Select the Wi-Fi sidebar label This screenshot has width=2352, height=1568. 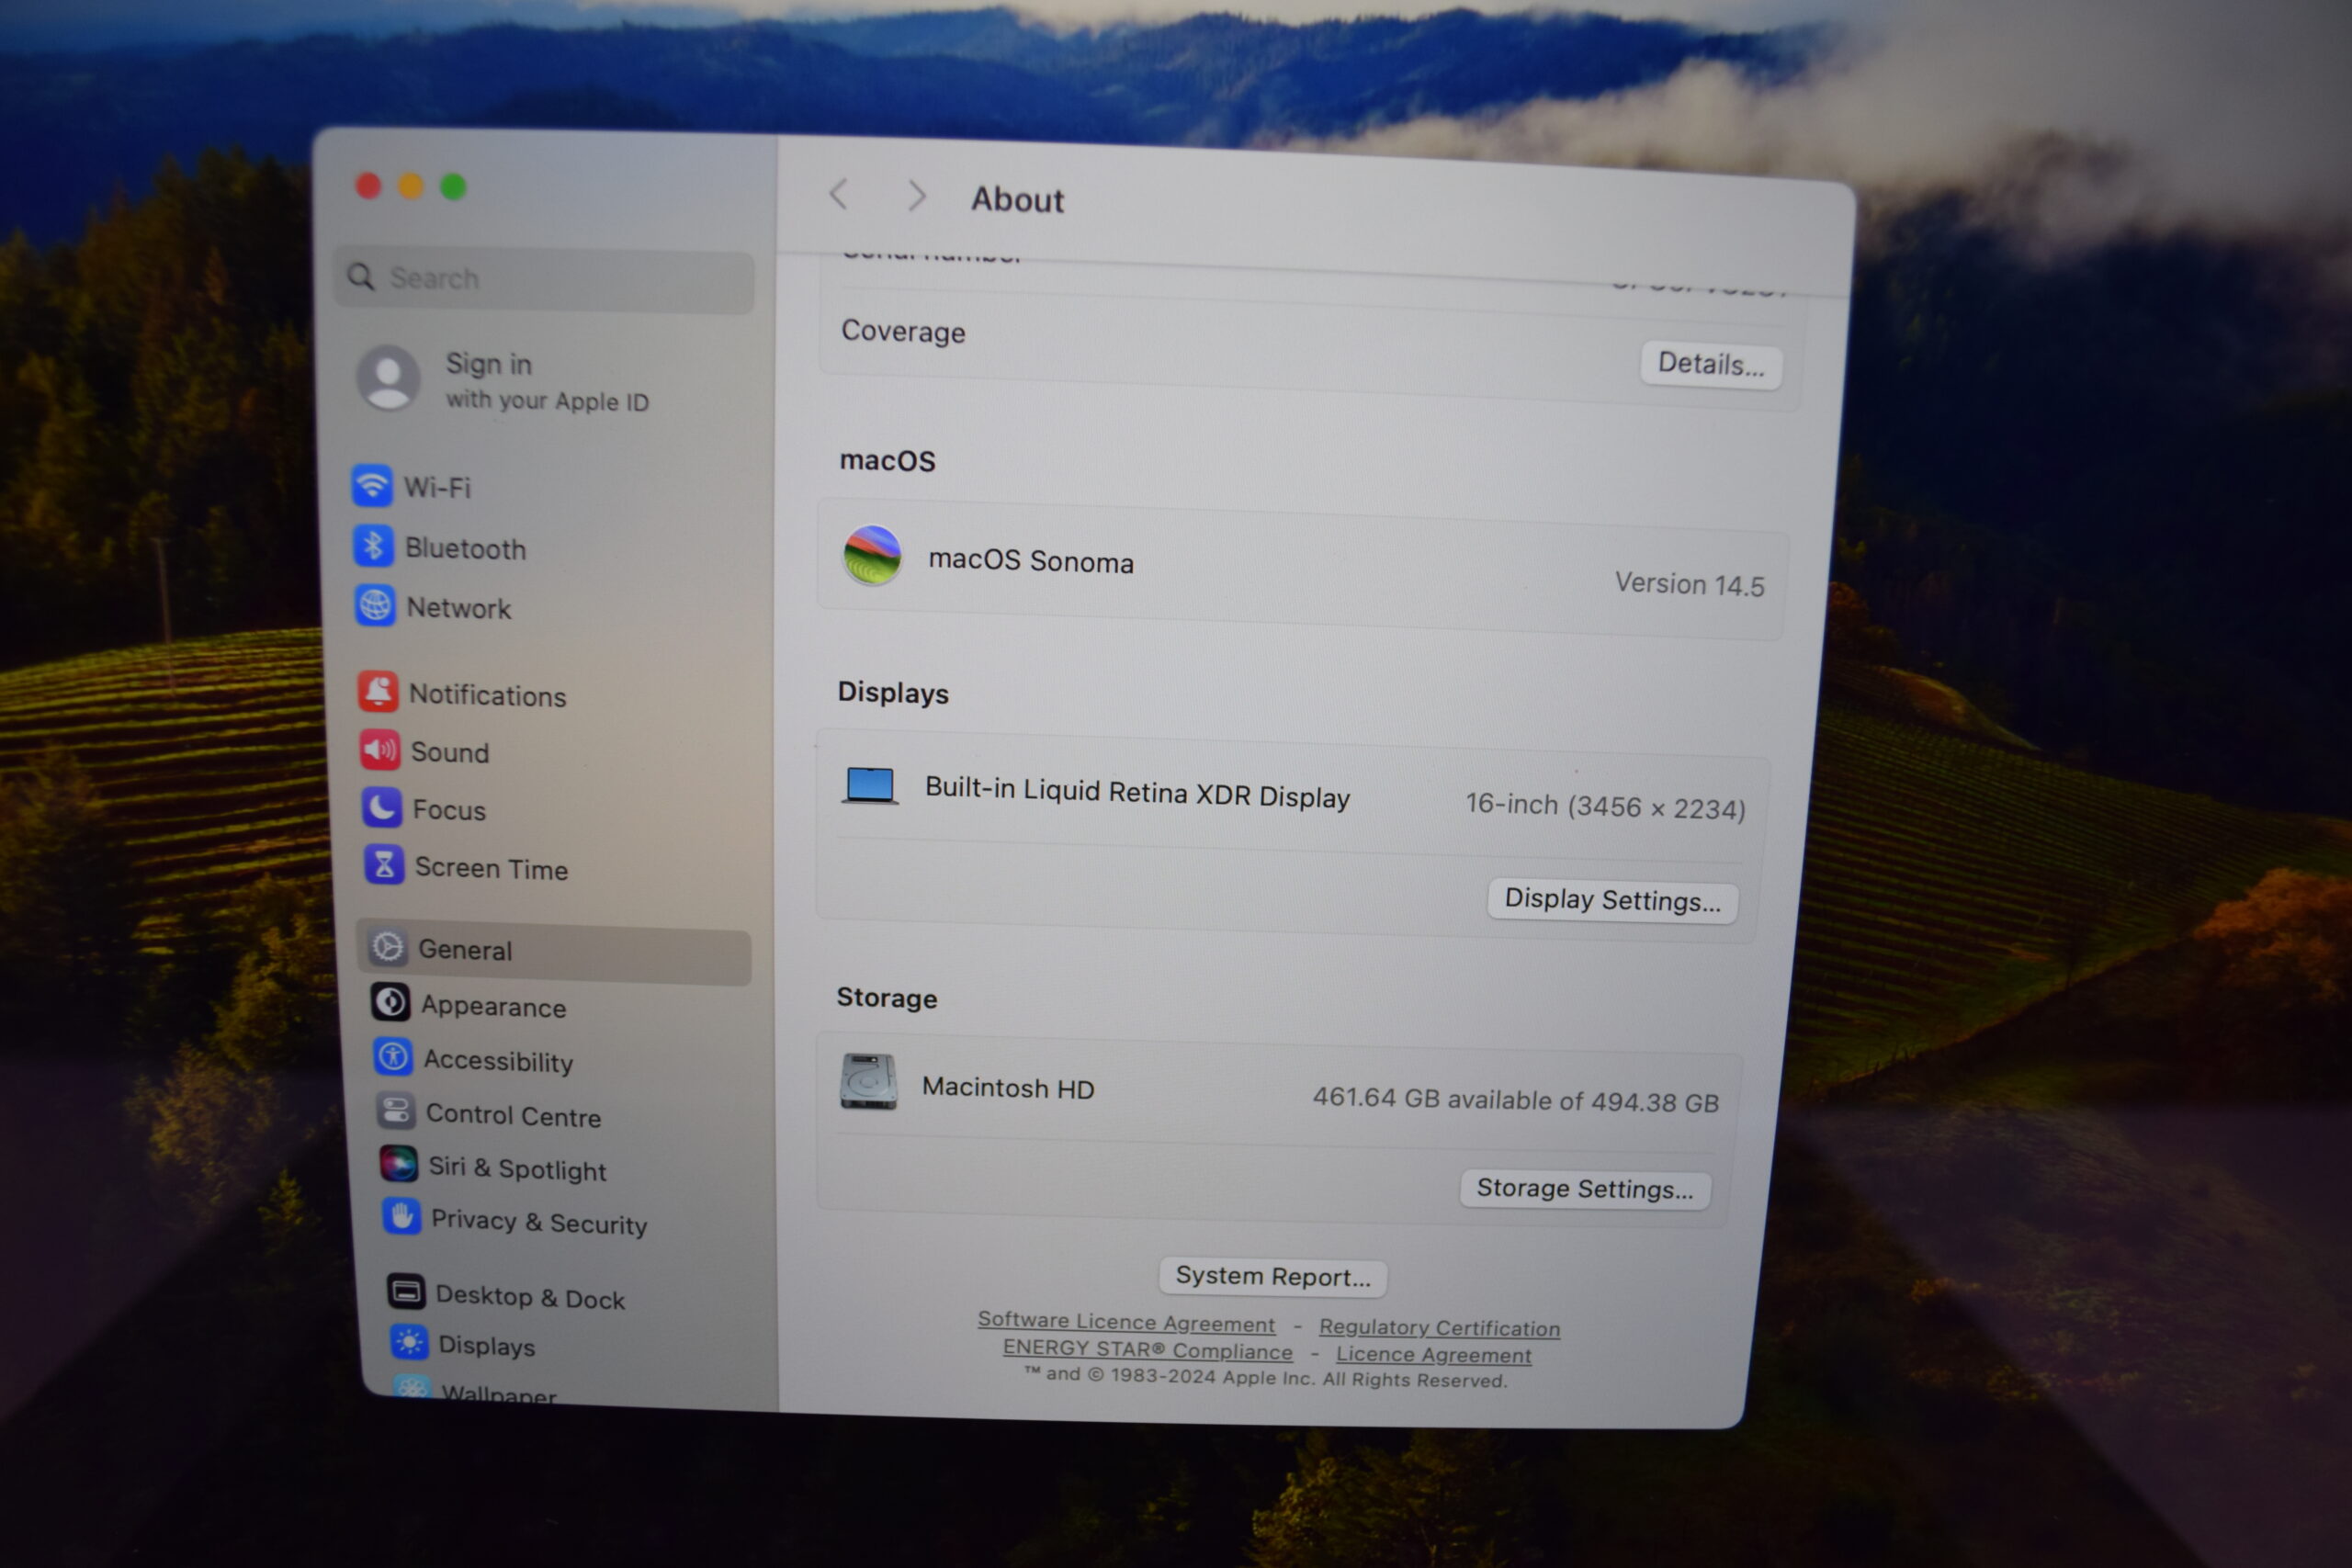tap(437, 488)
